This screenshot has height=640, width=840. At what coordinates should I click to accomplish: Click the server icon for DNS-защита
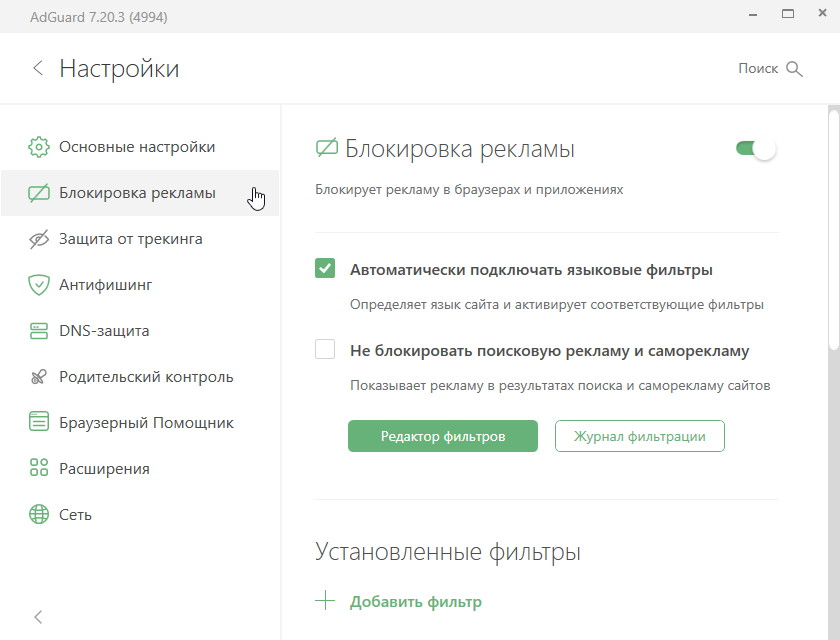(x=39, y=331)
